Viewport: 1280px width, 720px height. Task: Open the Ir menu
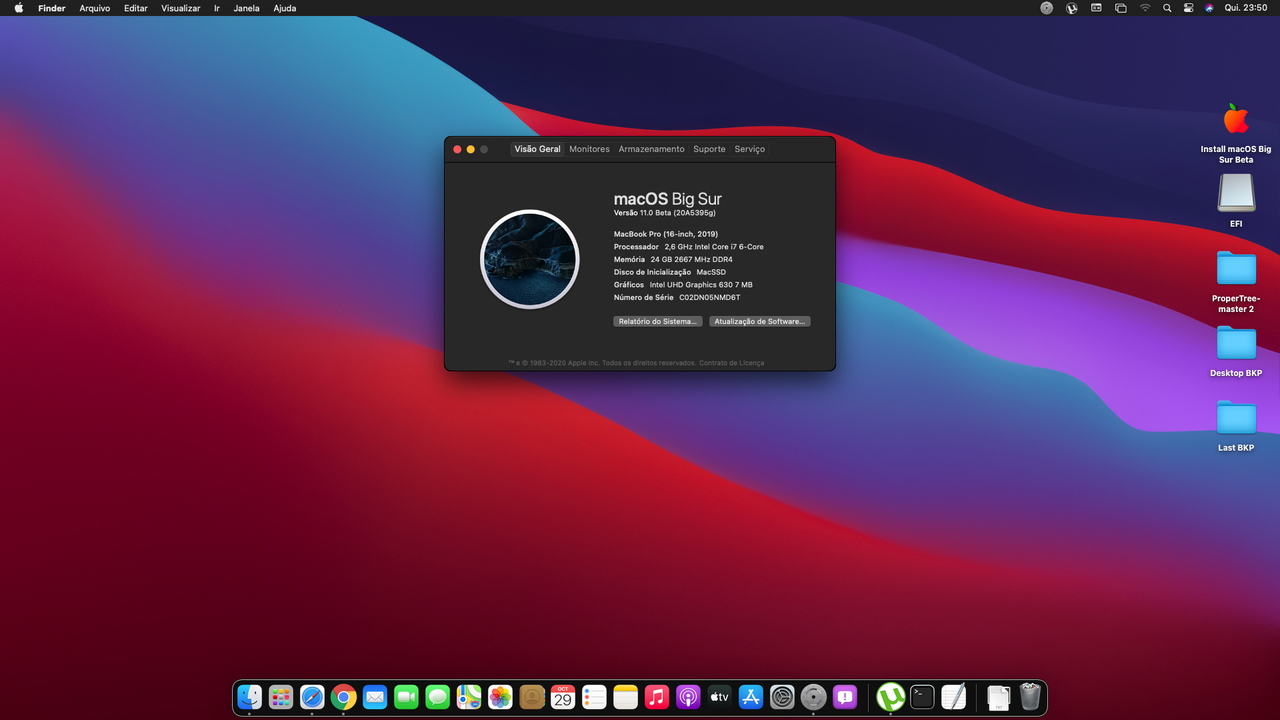[217, 8]
